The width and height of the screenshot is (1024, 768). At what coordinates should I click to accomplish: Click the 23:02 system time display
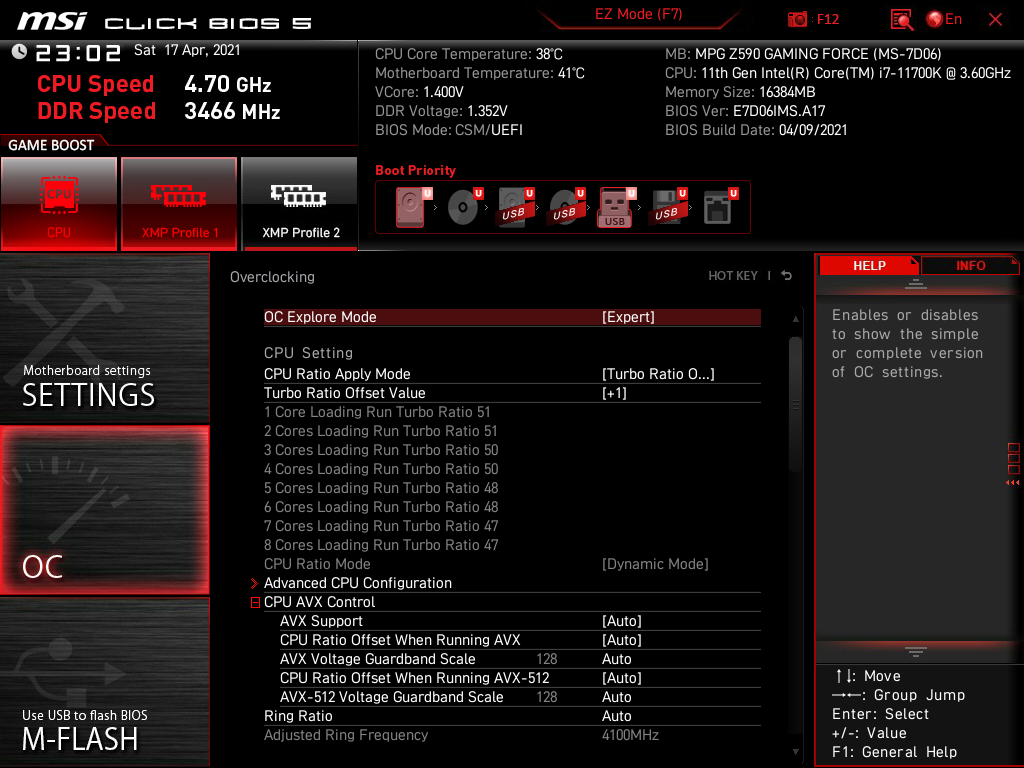coord(78,52)
